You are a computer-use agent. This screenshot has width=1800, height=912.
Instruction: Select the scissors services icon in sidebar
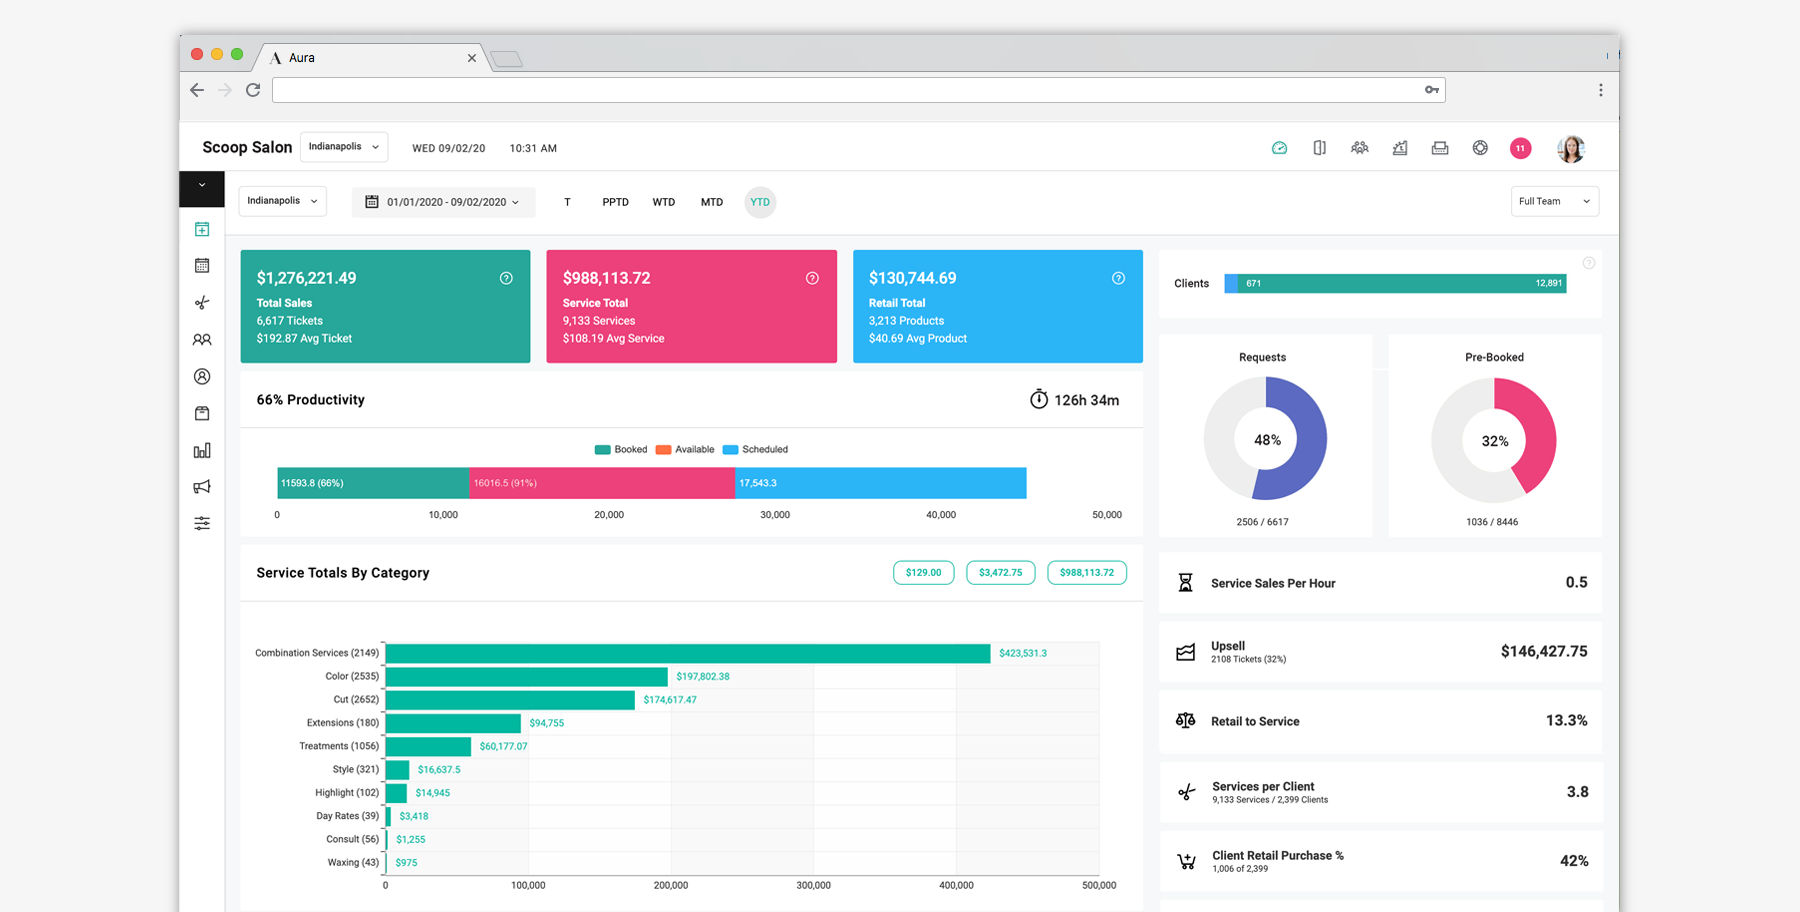coord(202,302)
